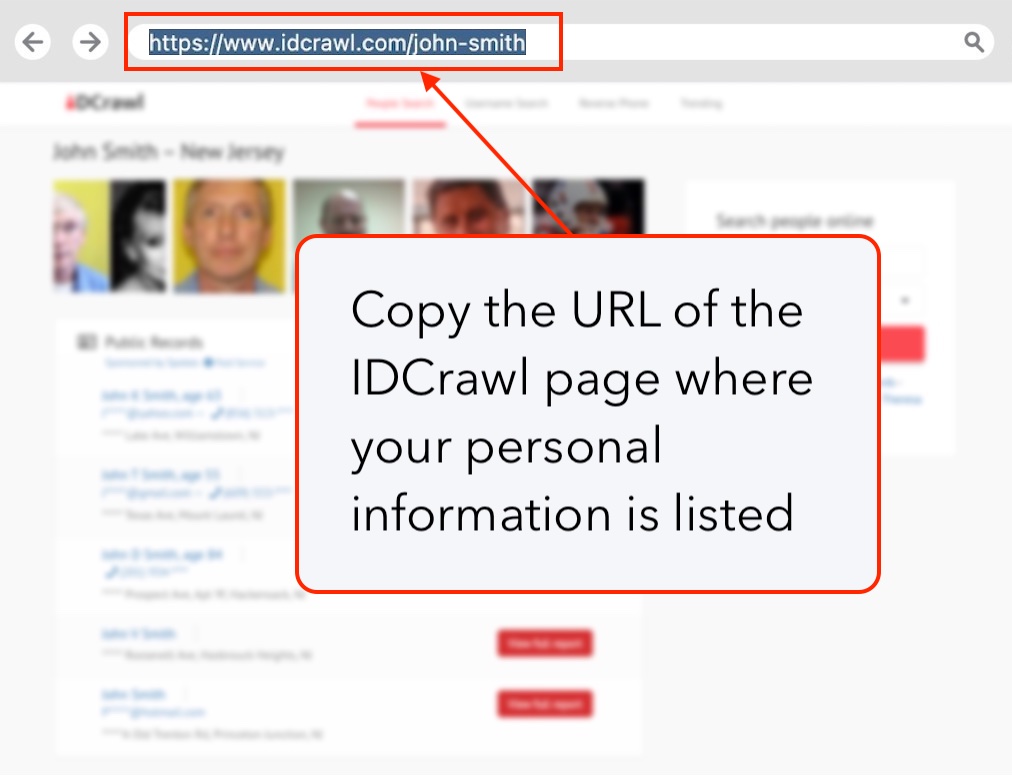Click the Public Records section icon
Image resolution: width=1012 pixels, height=776 pixels.
click(x=86, y=342)
